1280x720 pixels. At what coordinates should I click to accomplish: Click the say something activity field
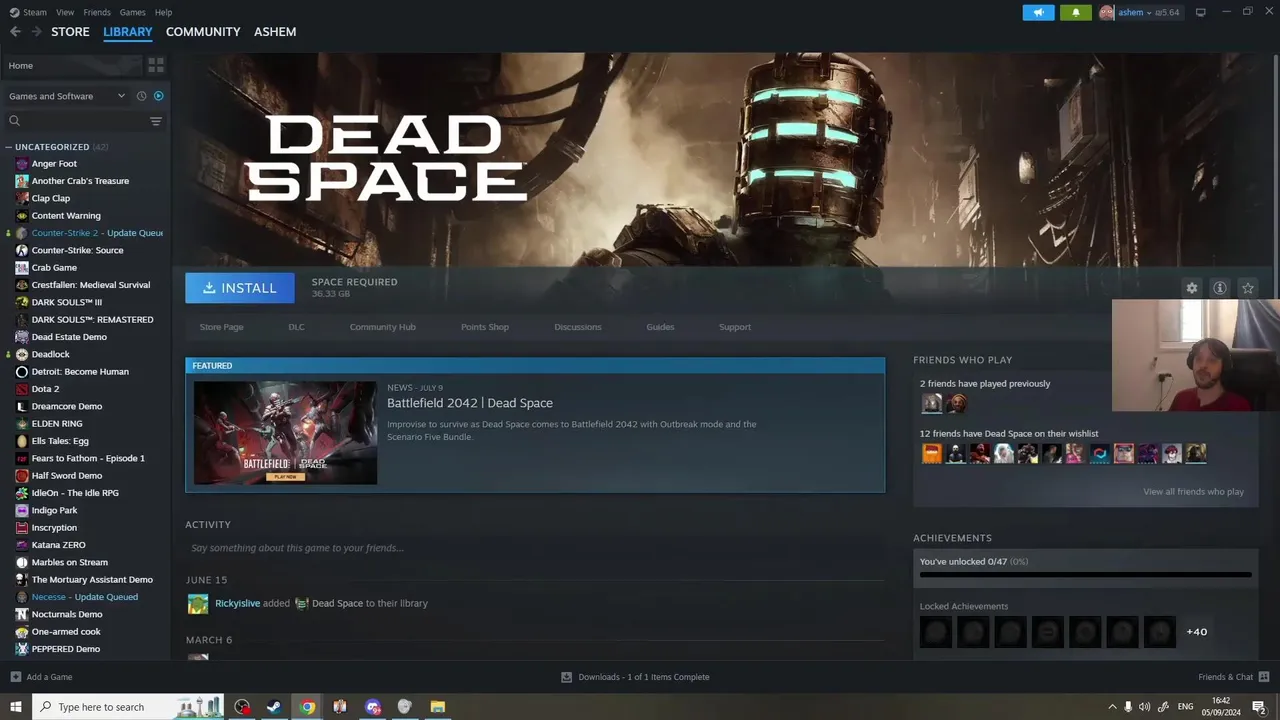pyautogui.click(x=535, y=548)
